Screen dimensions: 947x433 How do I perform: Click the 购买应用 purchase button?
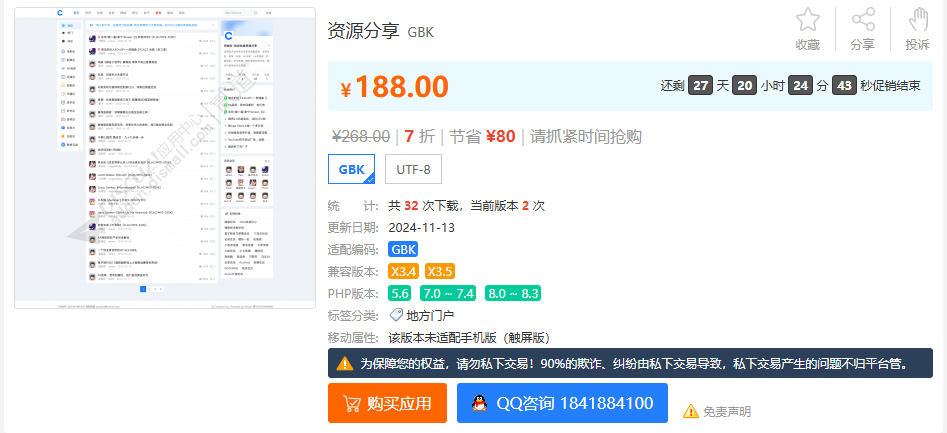387,403
